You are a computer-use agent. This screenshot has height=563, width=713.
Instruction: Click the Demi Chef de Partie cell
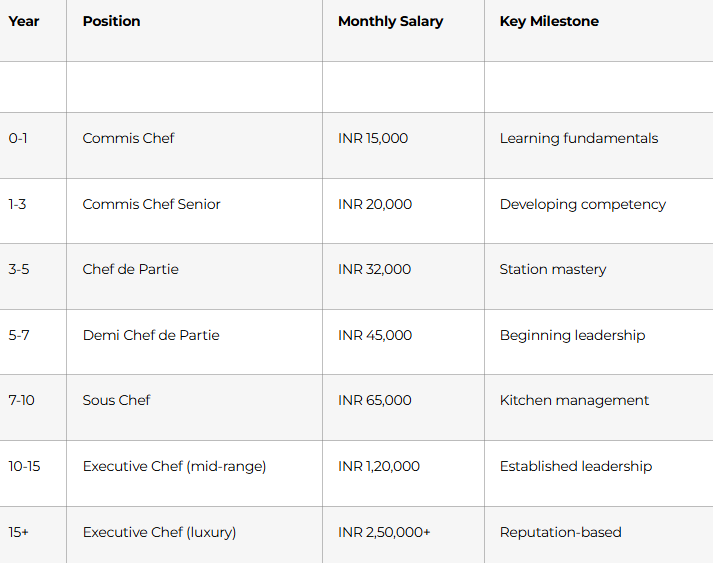(x=151, y=335)
